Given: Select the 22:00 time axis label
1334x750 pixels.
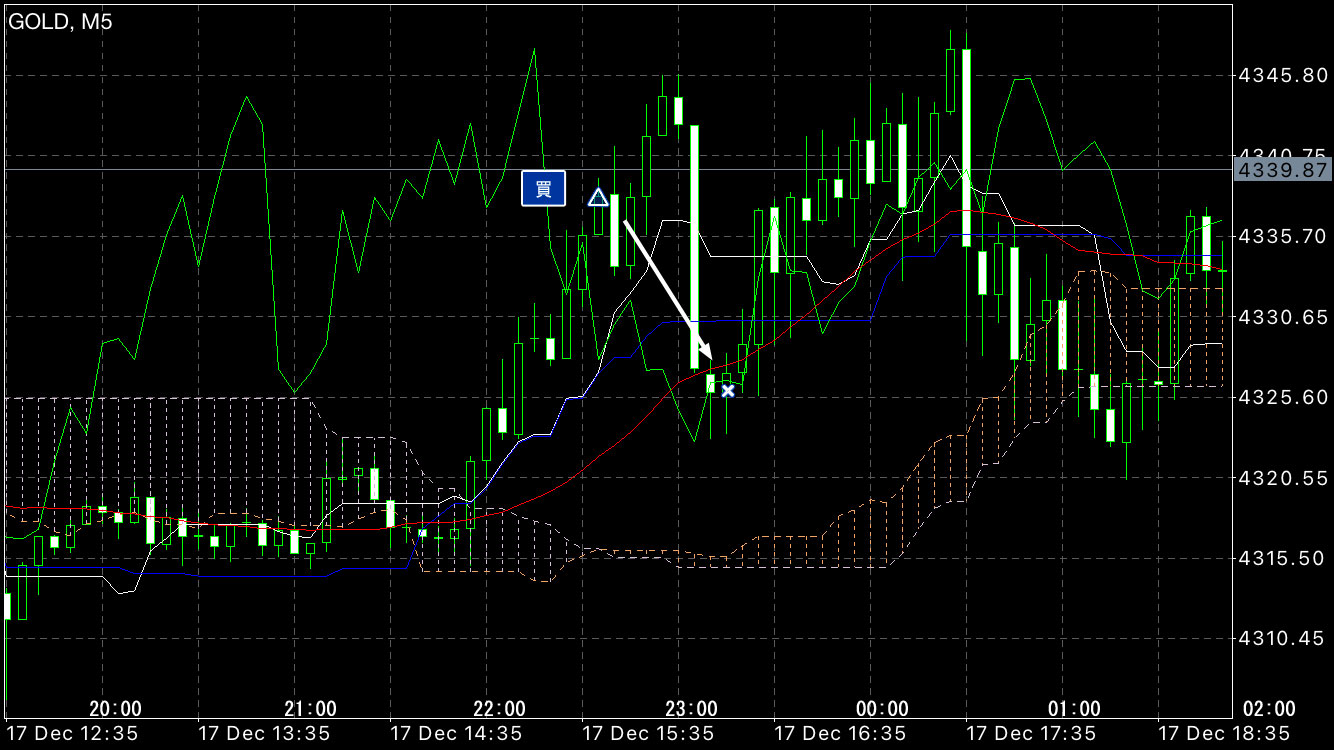Looking at the screenshot, I should point(498,709).
